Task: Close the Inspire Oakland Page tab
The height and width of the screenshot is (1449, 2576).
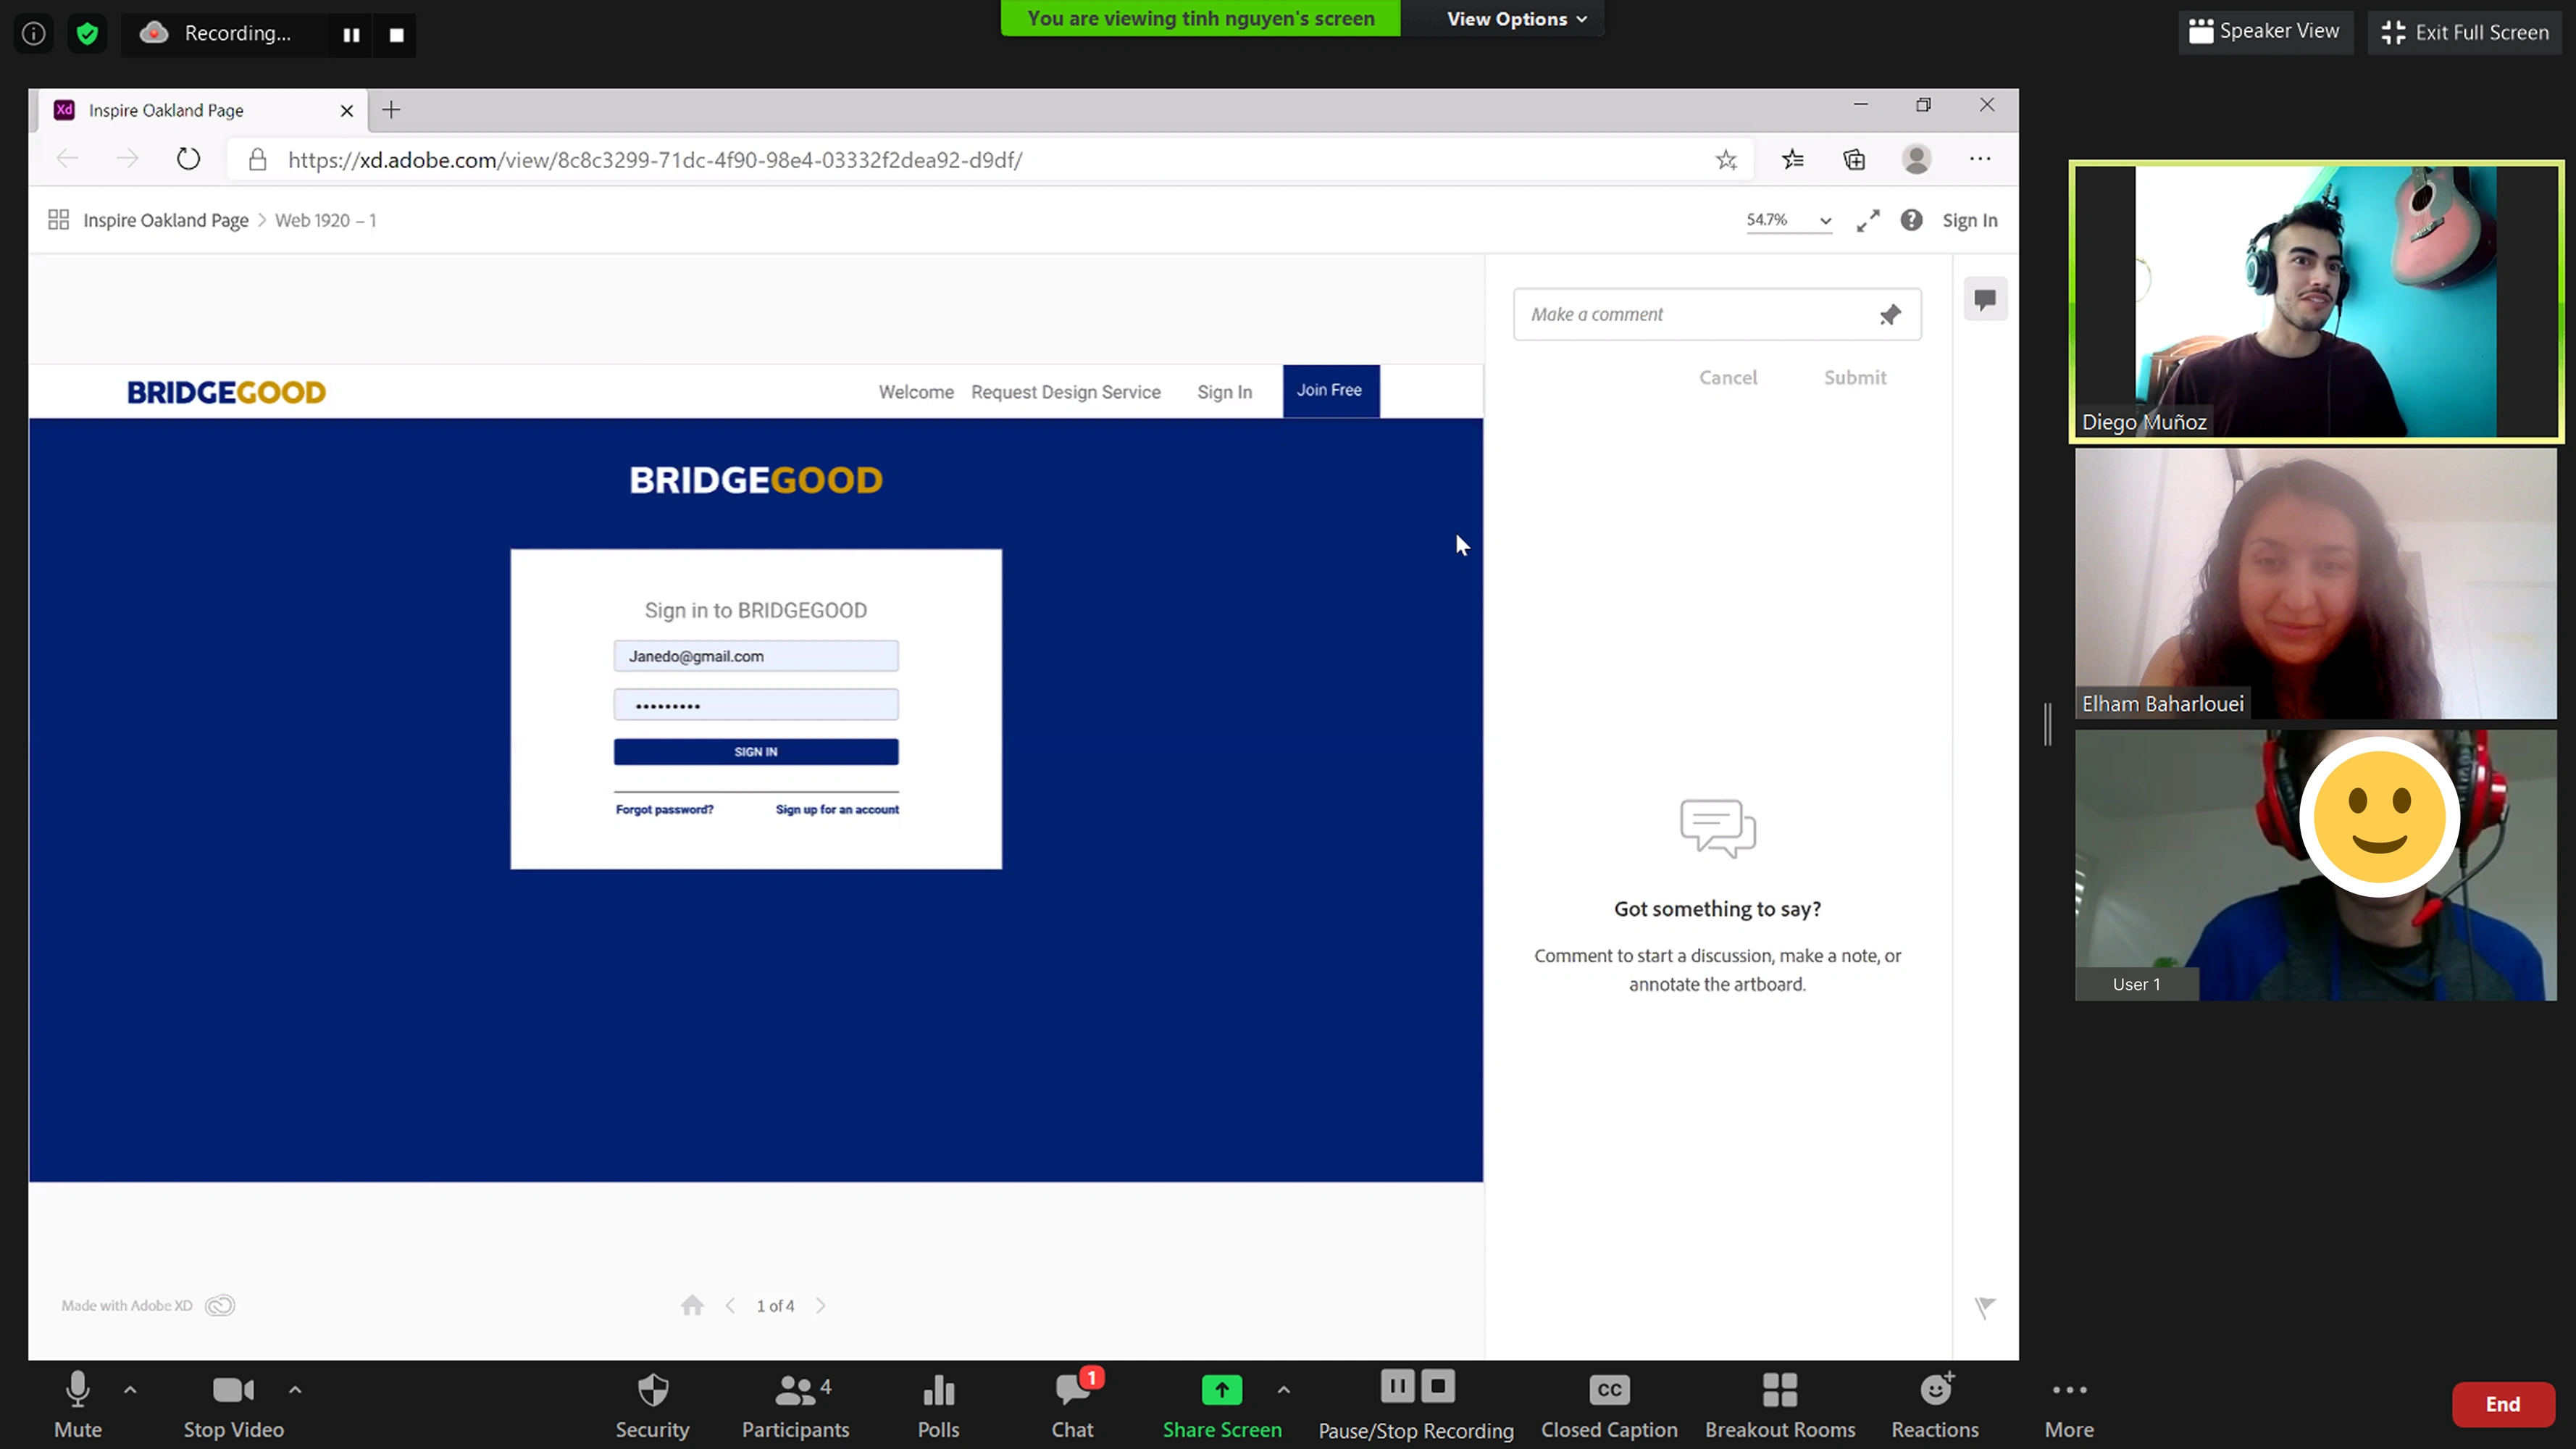Action: 347,111
